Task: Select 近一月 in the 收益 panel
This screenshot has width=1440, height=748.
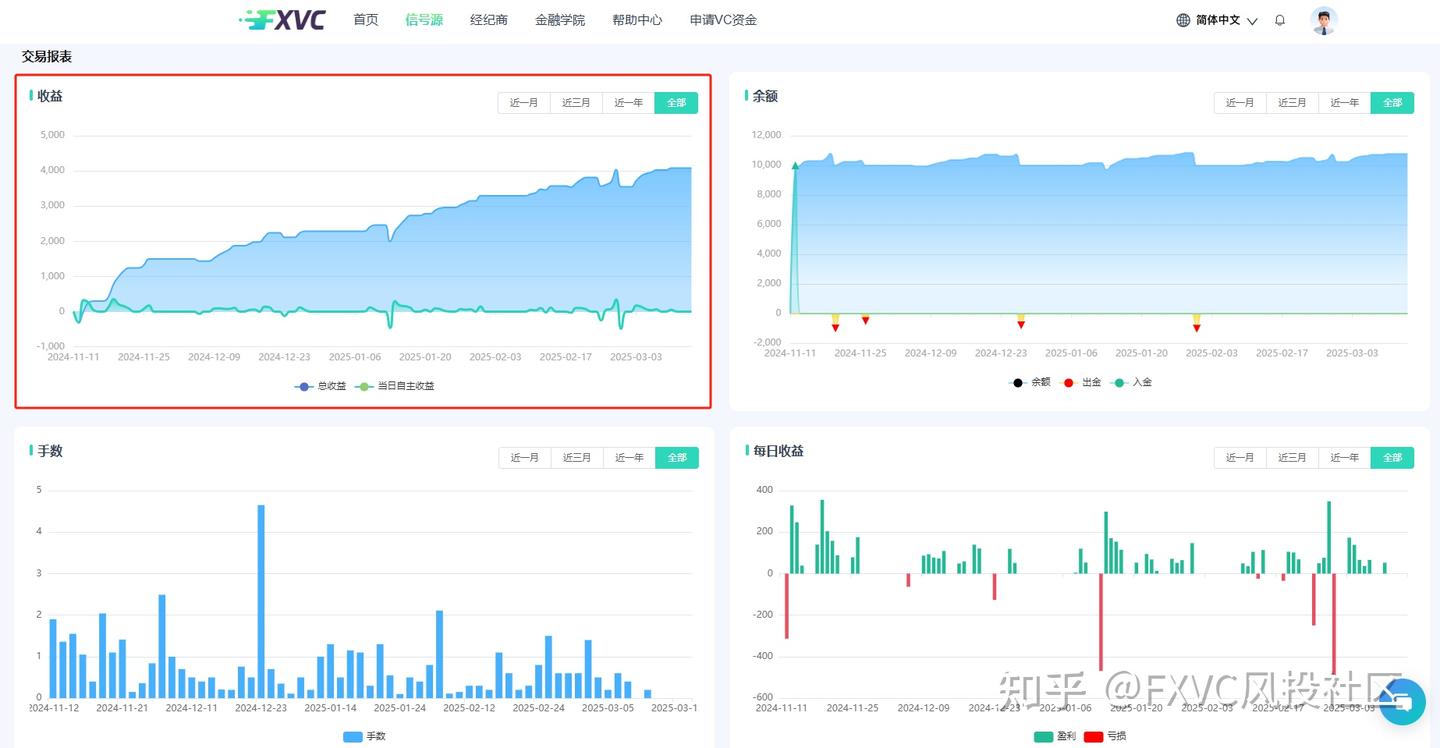Action: point(524,103)
